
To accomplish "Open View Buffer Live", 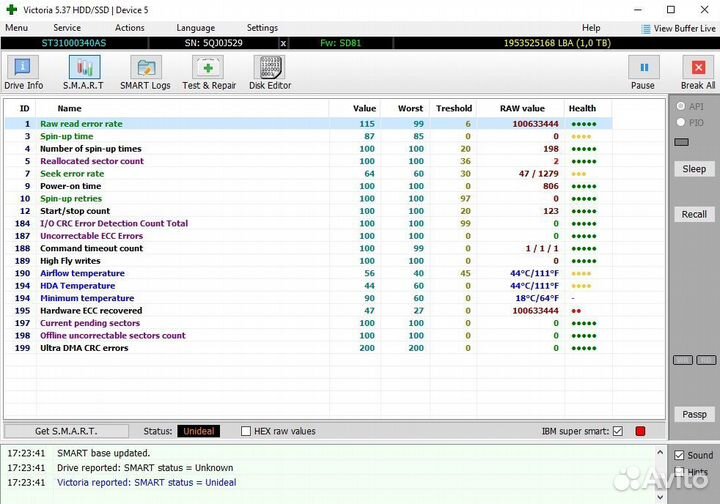I will [x=677, y=28].
